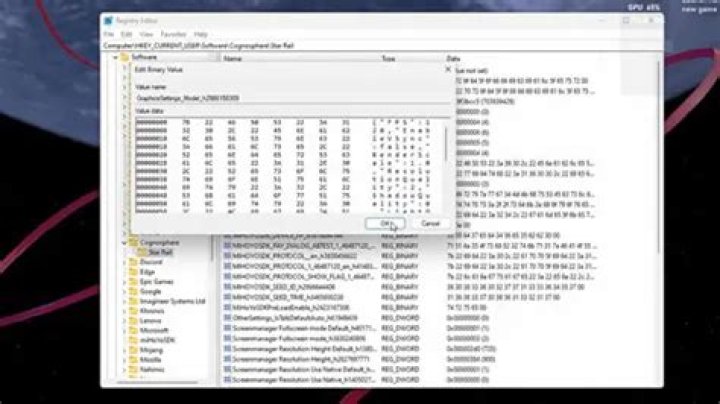
Task: Click Cancel in Edit Binary Value dialog
Action: coord(430,224)
